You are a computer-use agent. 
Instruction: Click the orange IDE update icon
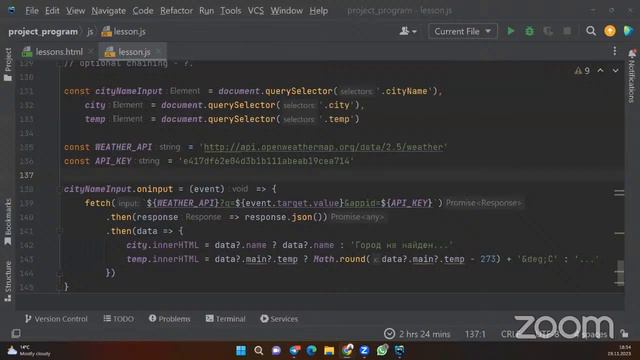pos(610,31)
